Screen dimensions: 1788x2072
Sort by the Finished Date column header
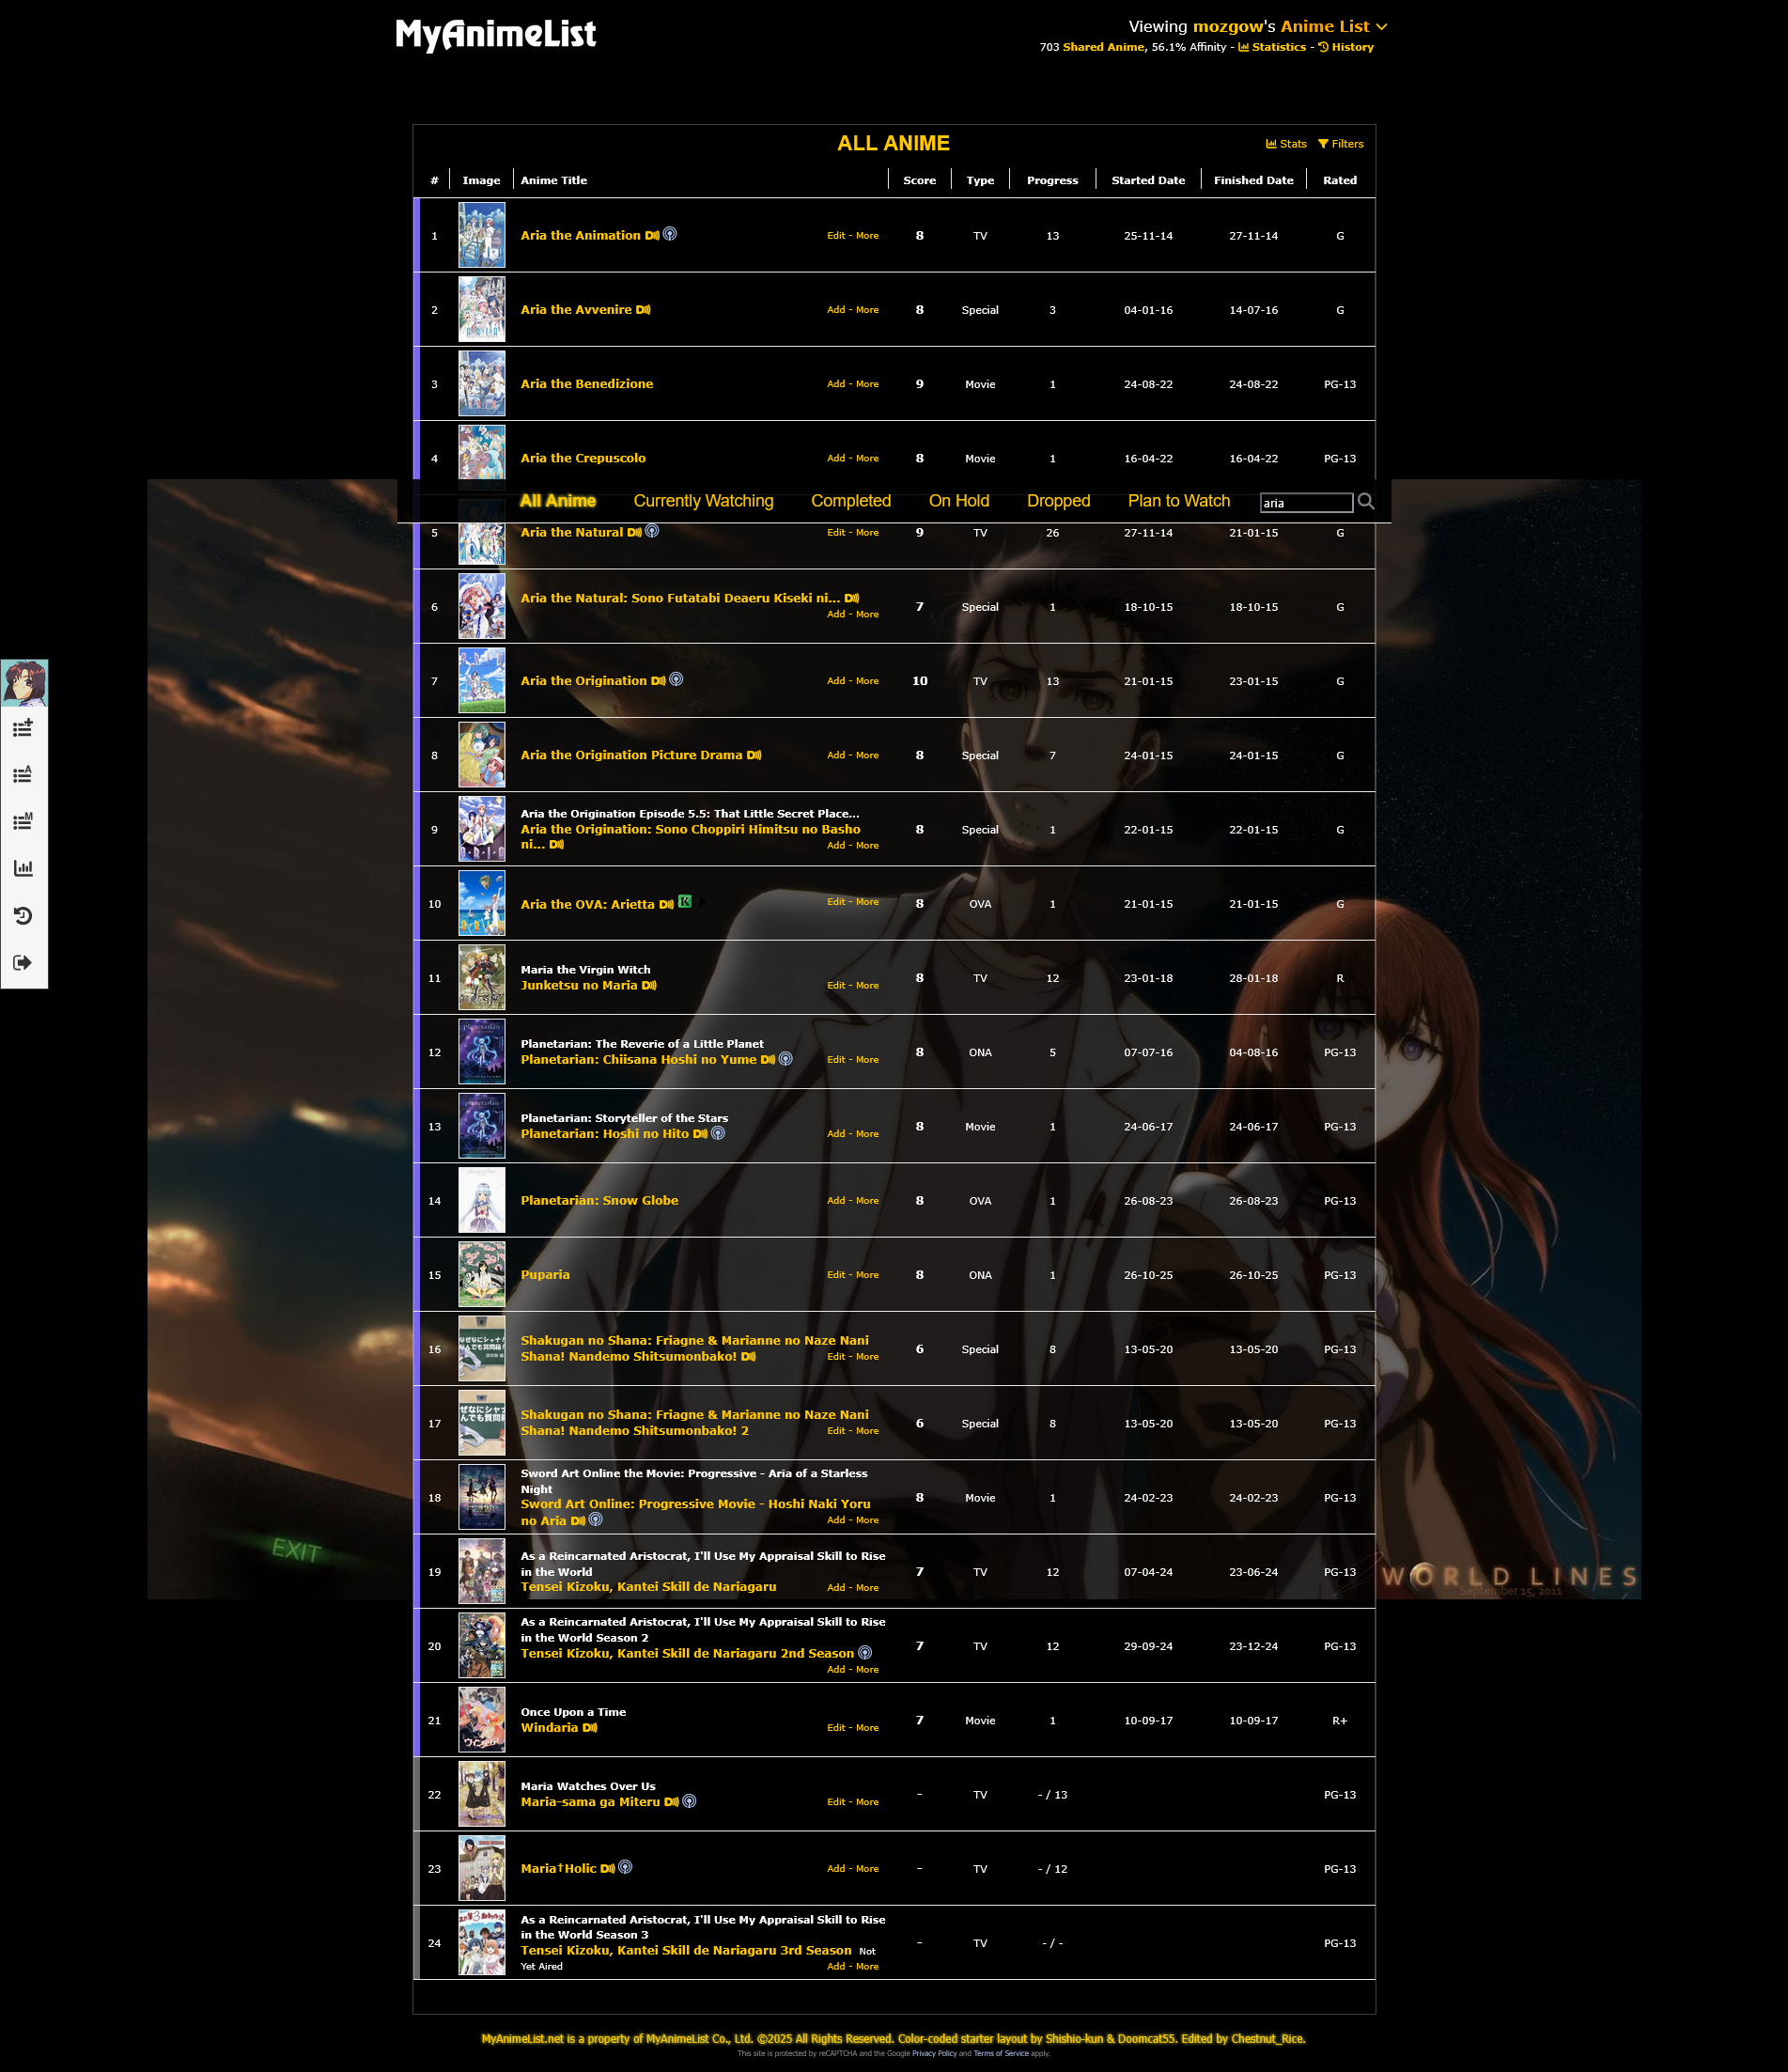(x=1254, y=181)
